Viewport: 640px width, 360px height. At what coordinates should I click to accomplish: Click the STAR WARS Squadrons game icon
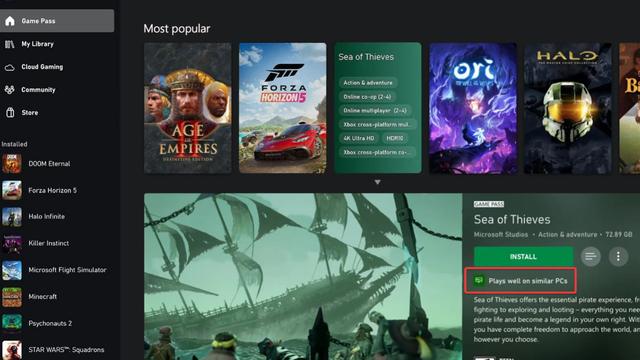12,350
